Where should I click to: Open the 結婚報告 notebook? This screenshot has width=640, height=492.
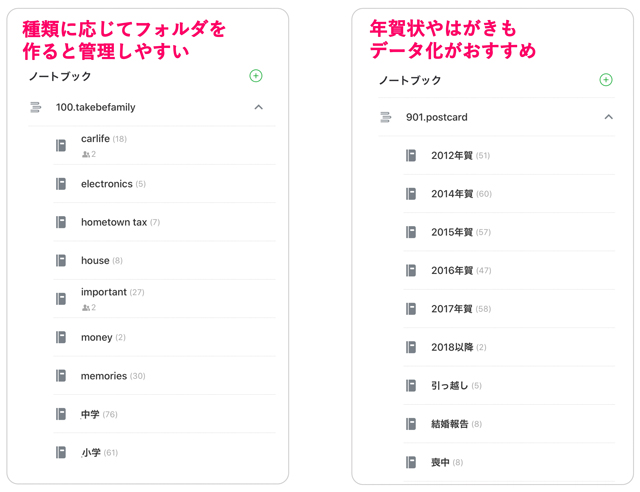pyautogui.click(x=509, y=424)
